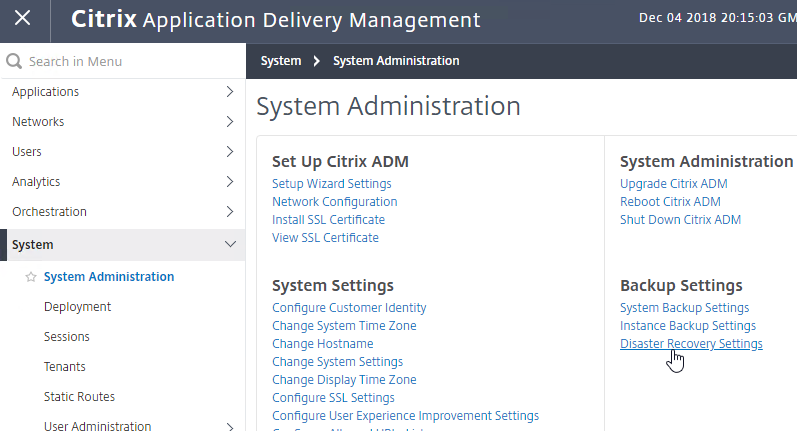Focus the Search in Menu field
Image resolution: width=797 pixels, height=431 pixels.
pos(123,61)
